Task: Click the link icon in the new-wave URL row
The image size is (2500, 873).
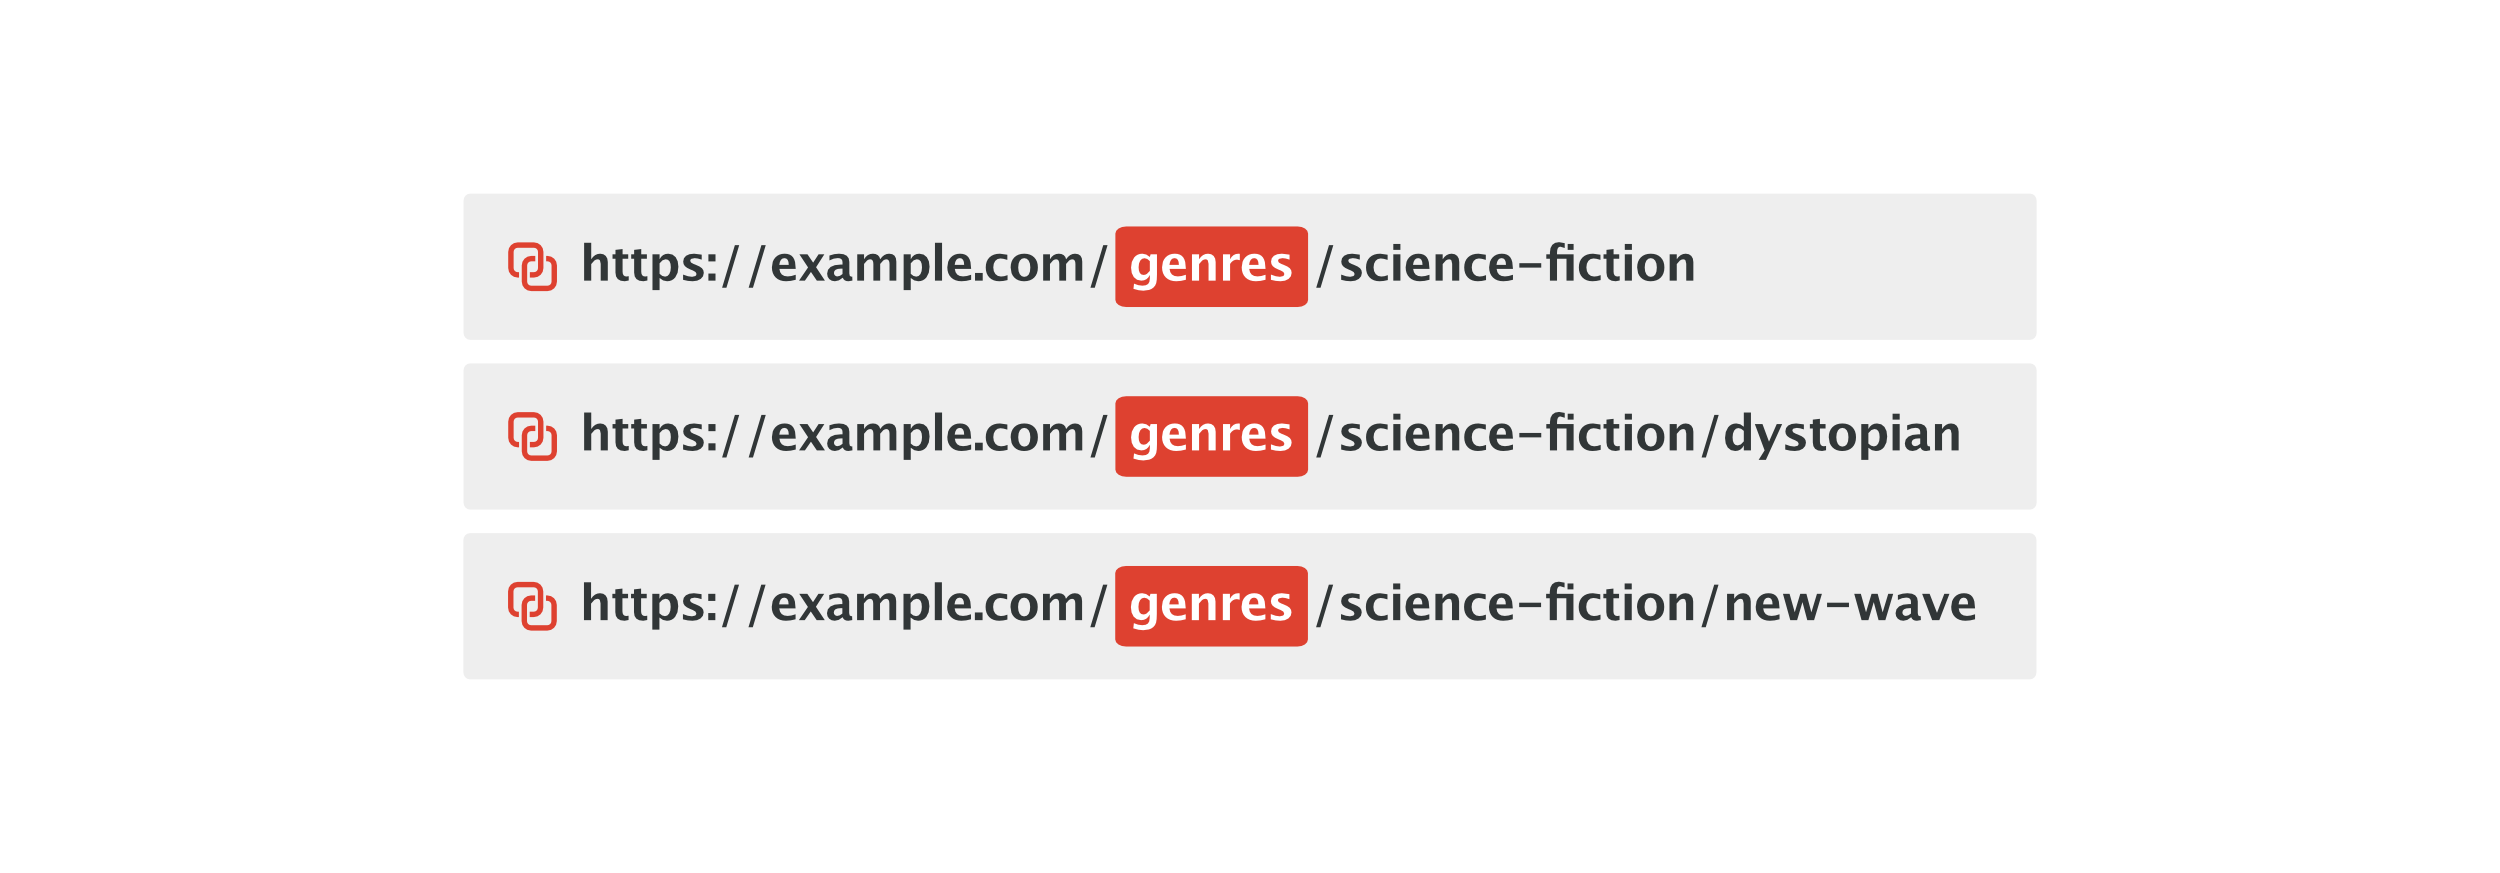Action: click(x=532, y=607)
